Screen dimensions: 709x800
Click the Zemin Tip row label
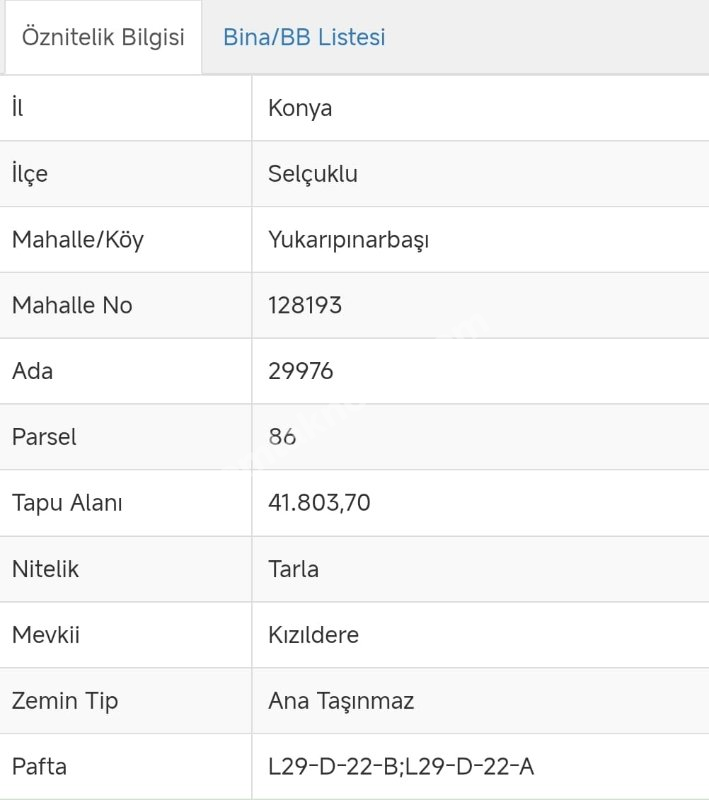[x=64, y=701]
